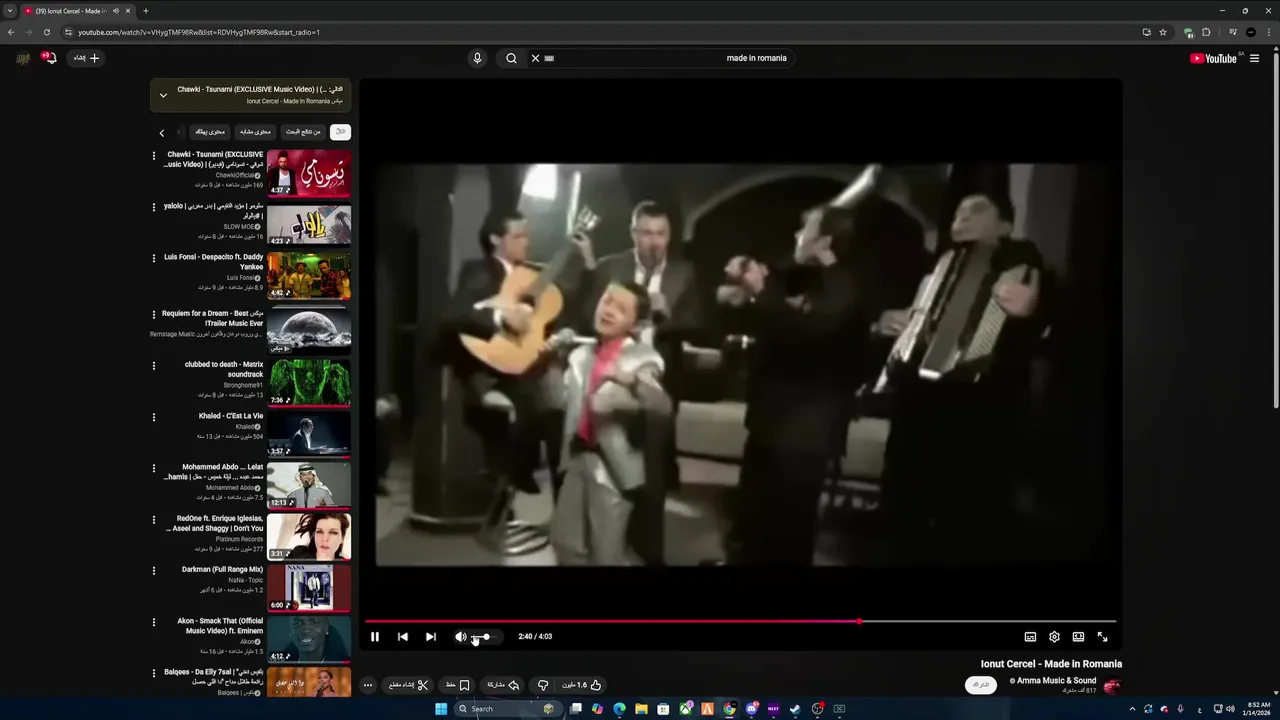Screen dimensions: 1280x720
Task: Open 'Khaled - C'Est La Vie' title link
Action: click(231, 416)
